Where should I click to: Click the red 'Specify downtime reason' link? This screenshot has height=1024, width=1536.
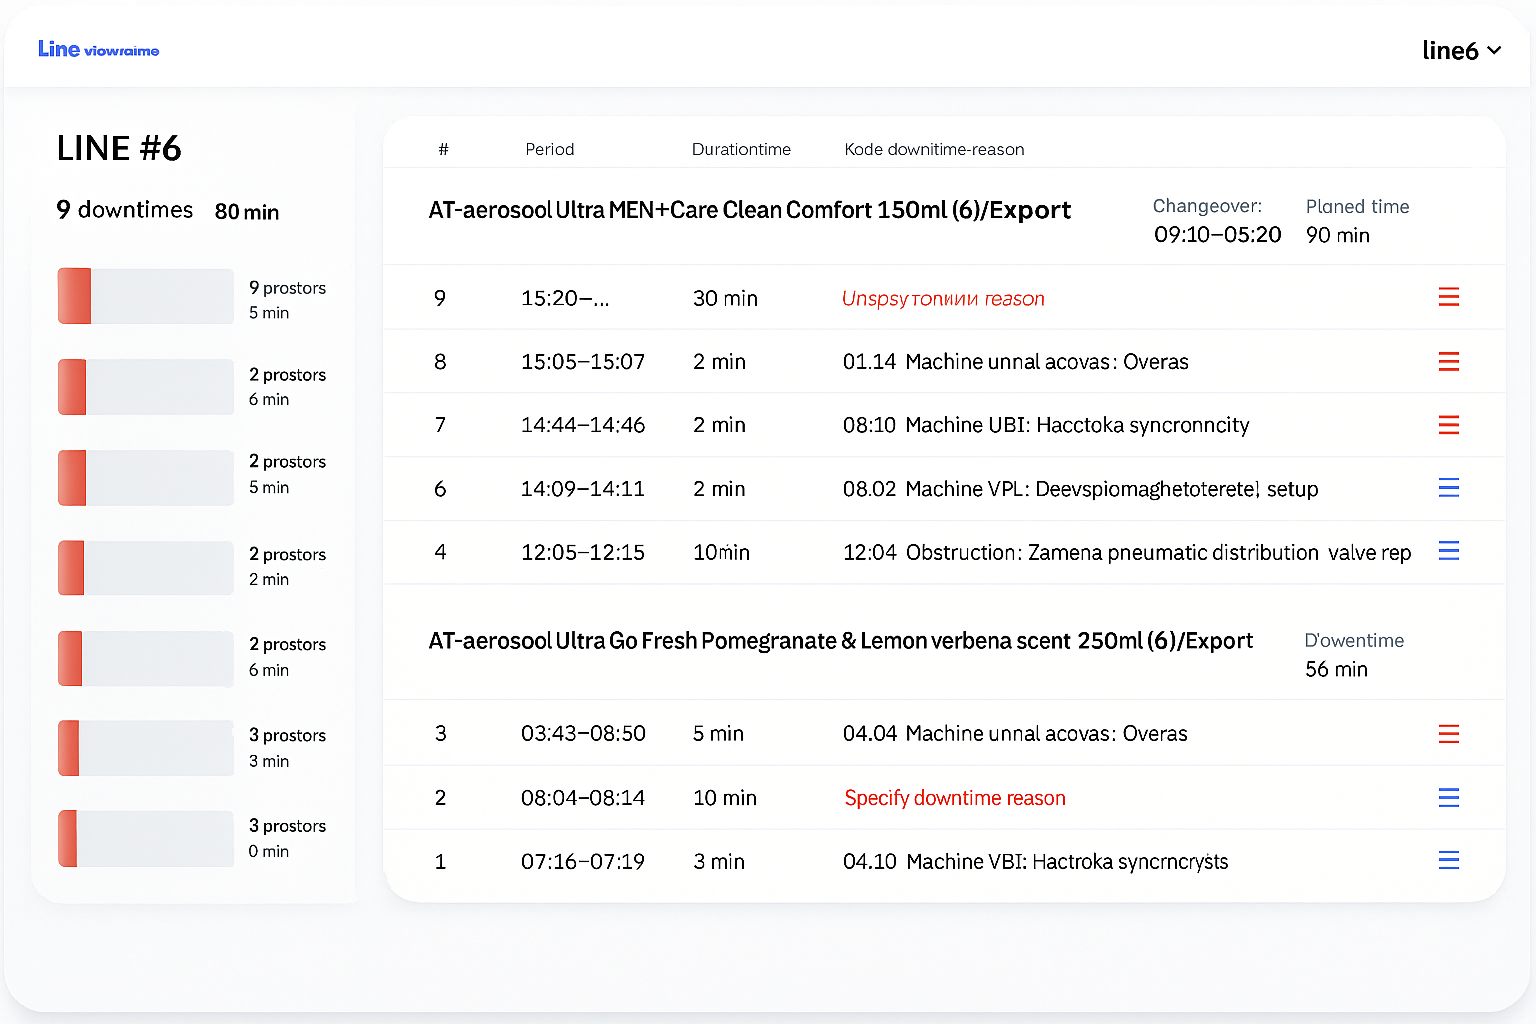954,798
